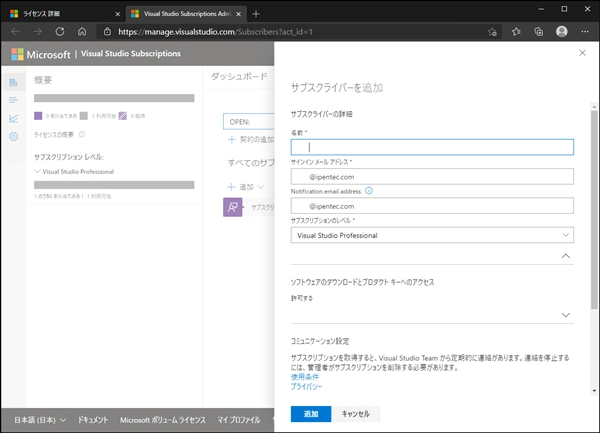Click info icon beside ライセンスの概要
The height and width of the screenshot is (433, 600).
tap(82, 134)
